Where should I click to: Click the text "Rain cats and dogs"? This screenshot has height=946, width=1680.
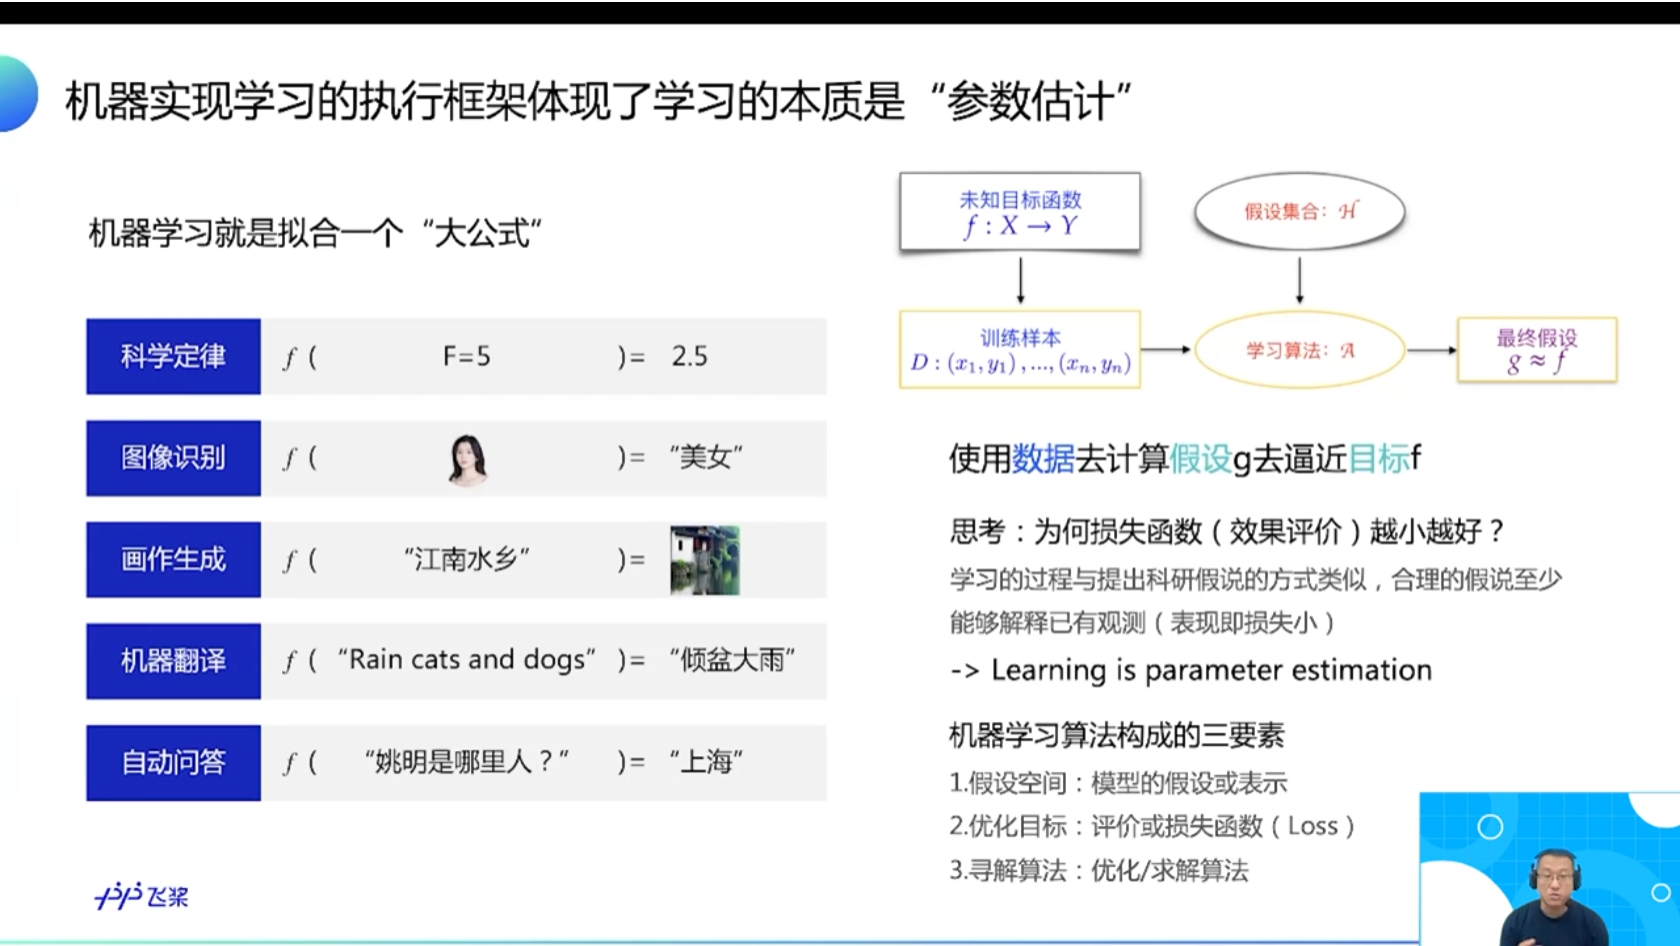tap(466, 660)
